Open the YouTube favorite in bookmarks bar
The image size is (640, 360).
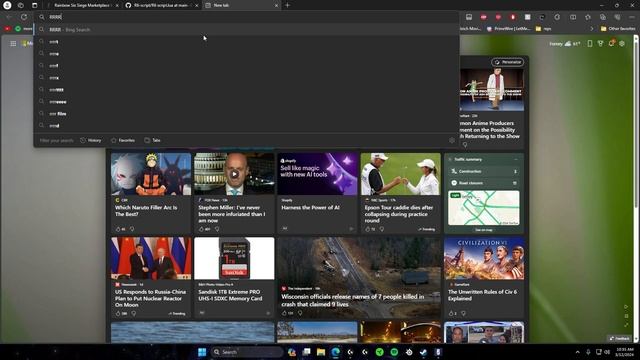[7, 29]
